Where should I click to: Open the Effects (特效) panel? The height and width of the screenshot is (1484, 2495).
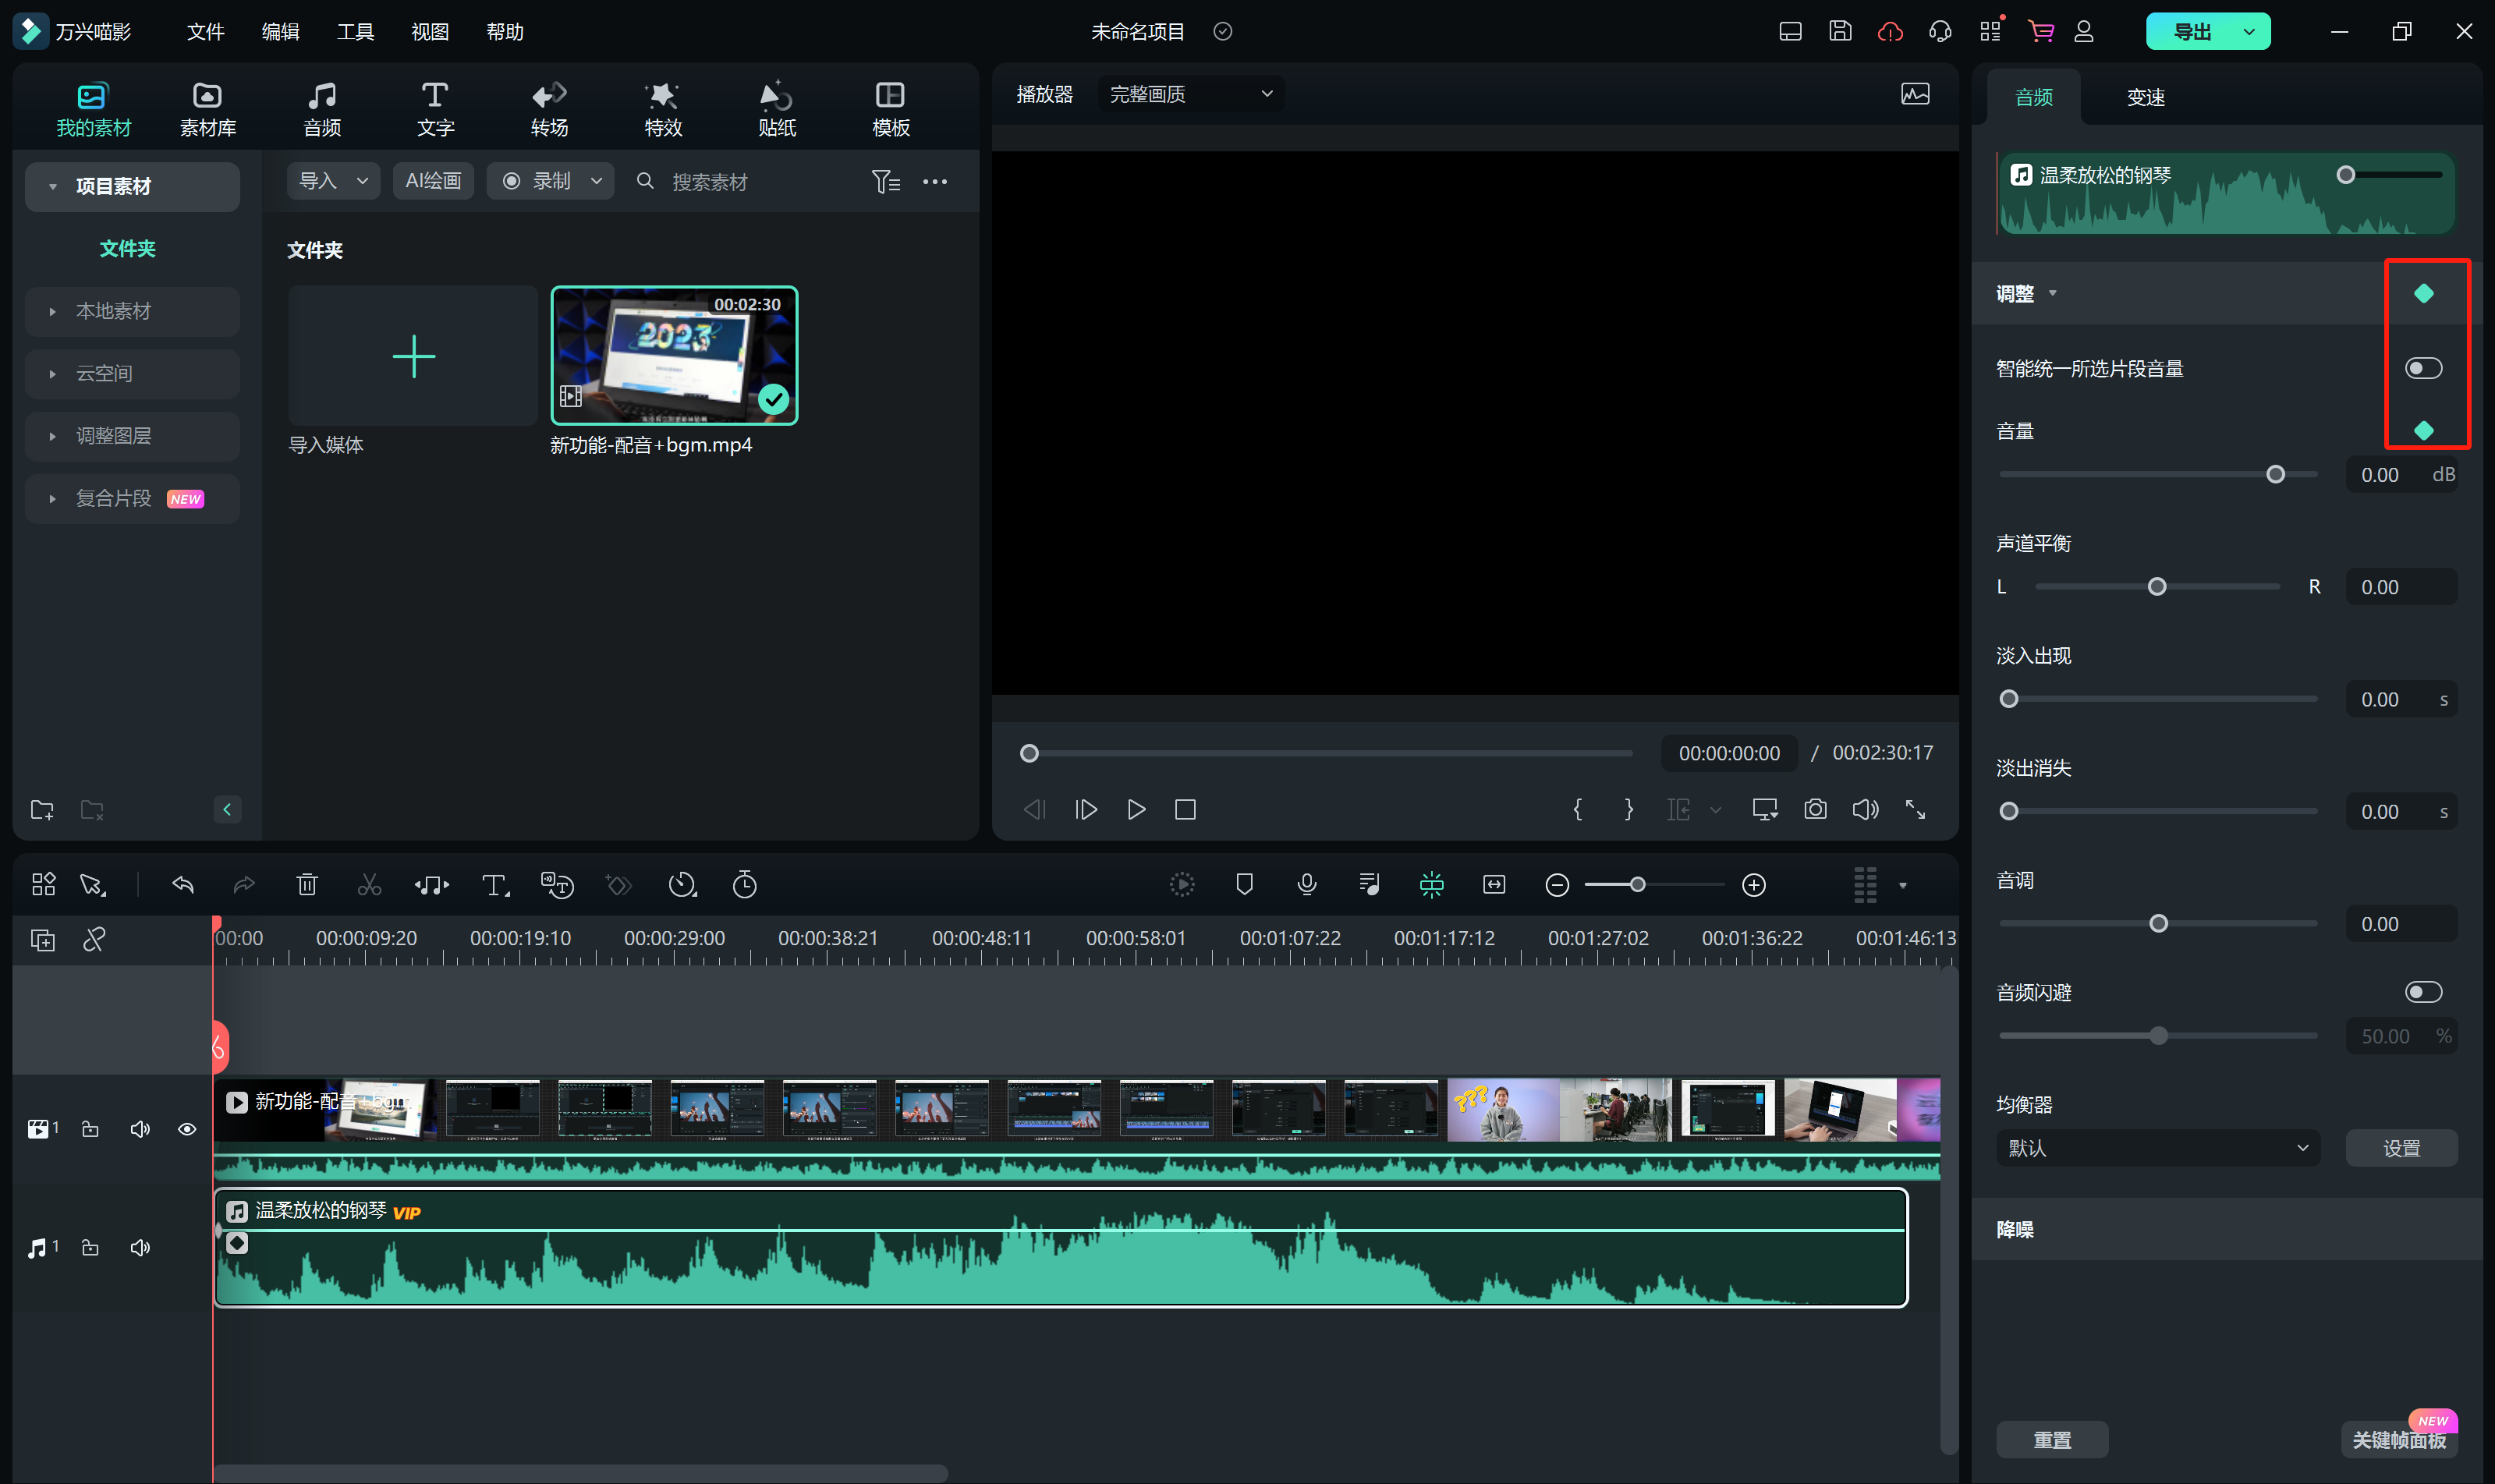tap(662, 108)
